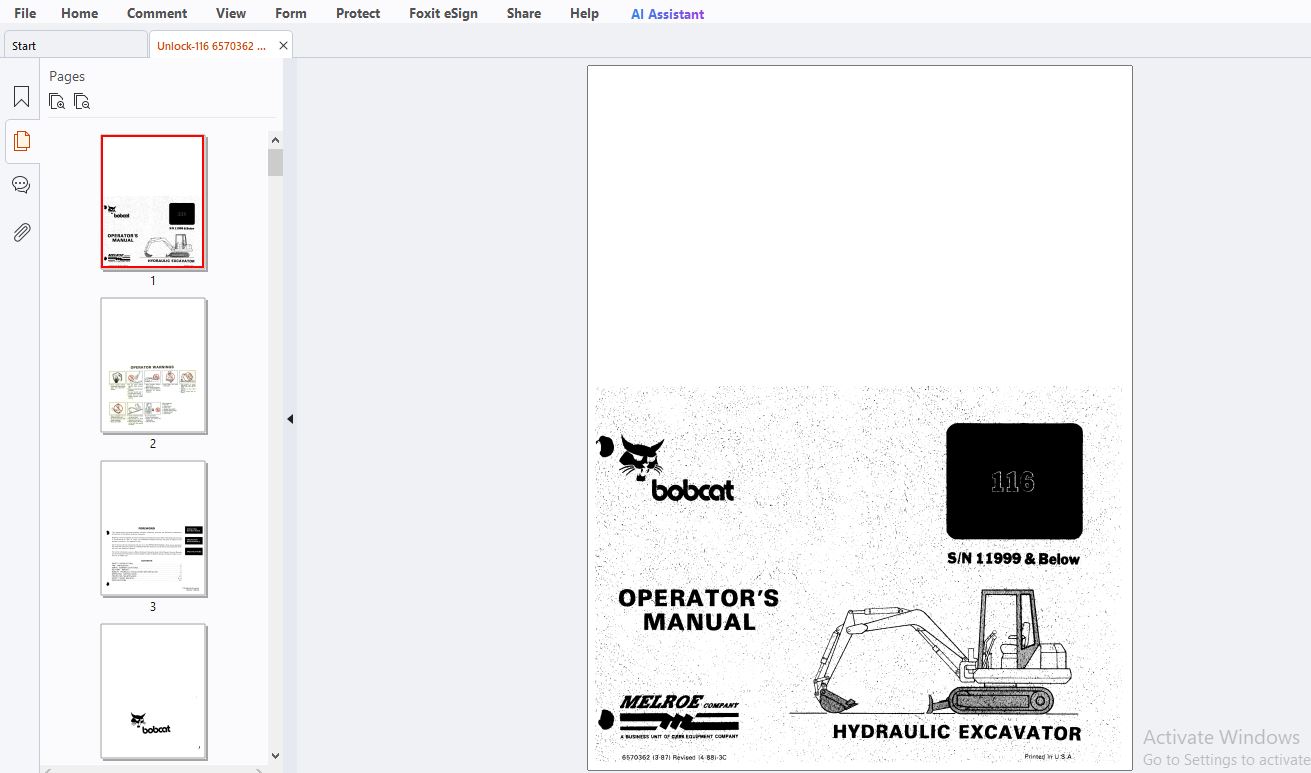Close the Unlock-116 6570362 document tab
This screenshot has width=1311, height=773.
tap(283, 45)
